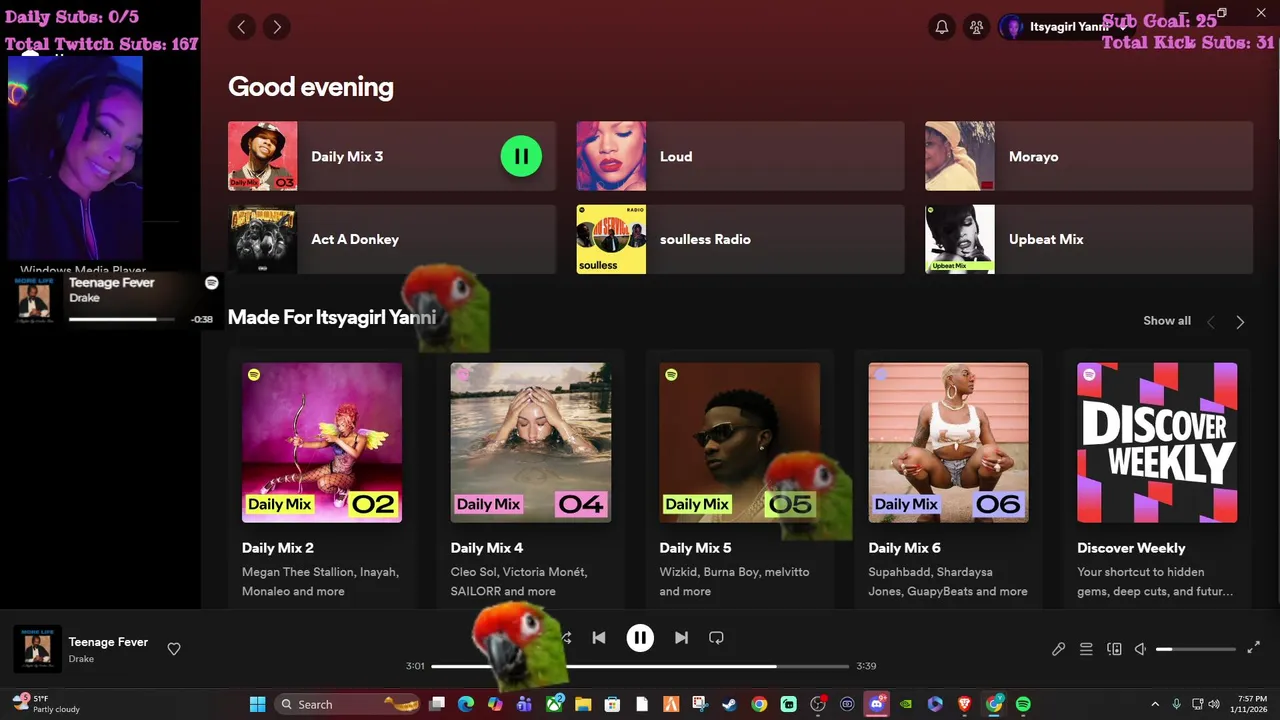Screen dimensions: 1280x720
Task: Open Discord from the taskbar
Action: 877,704
